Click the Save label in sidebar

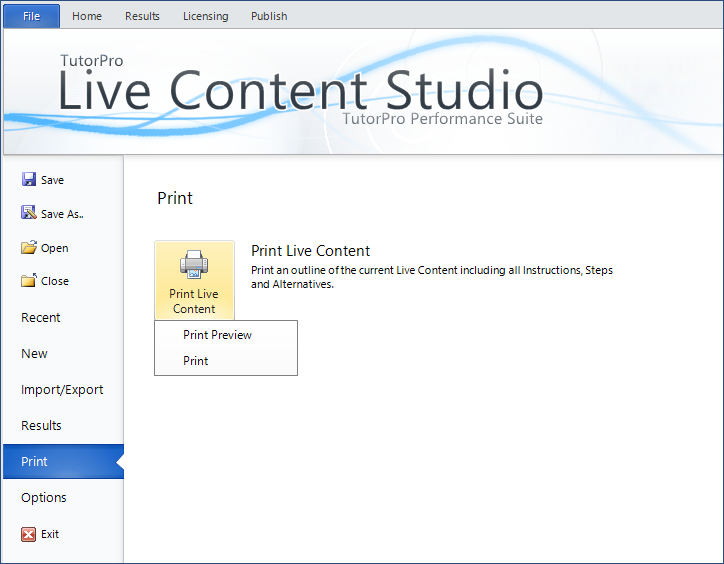(52, 180)
